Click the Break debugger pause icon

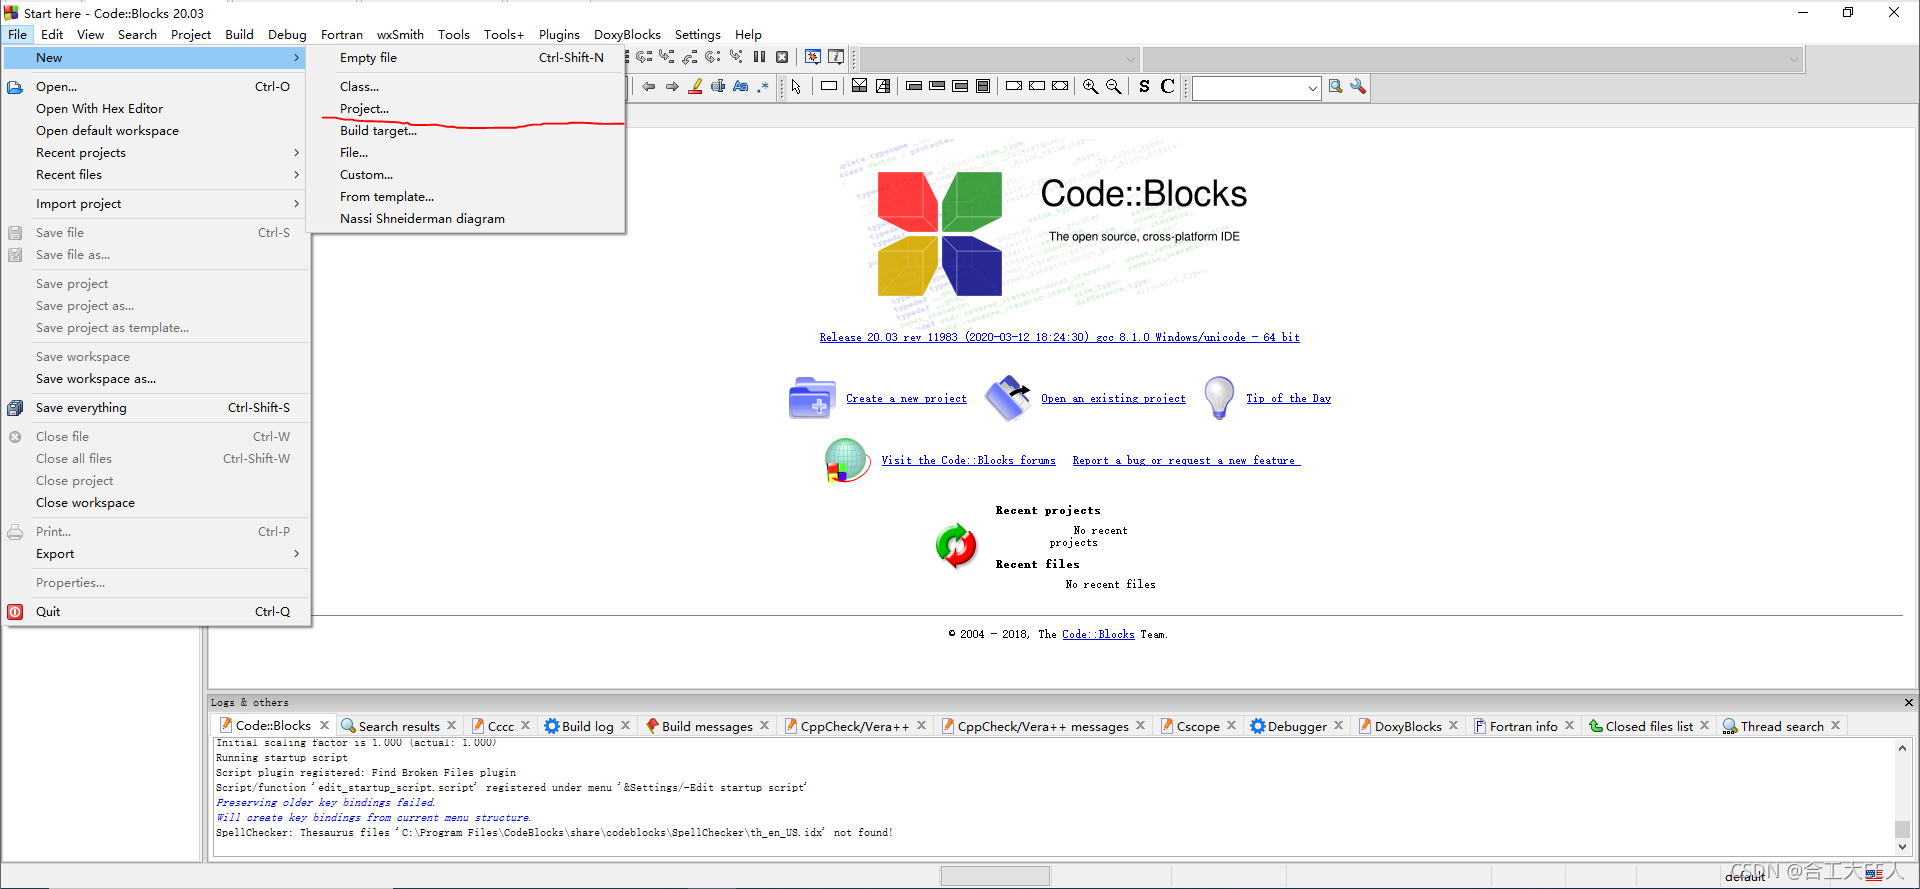tap(759, 57)
